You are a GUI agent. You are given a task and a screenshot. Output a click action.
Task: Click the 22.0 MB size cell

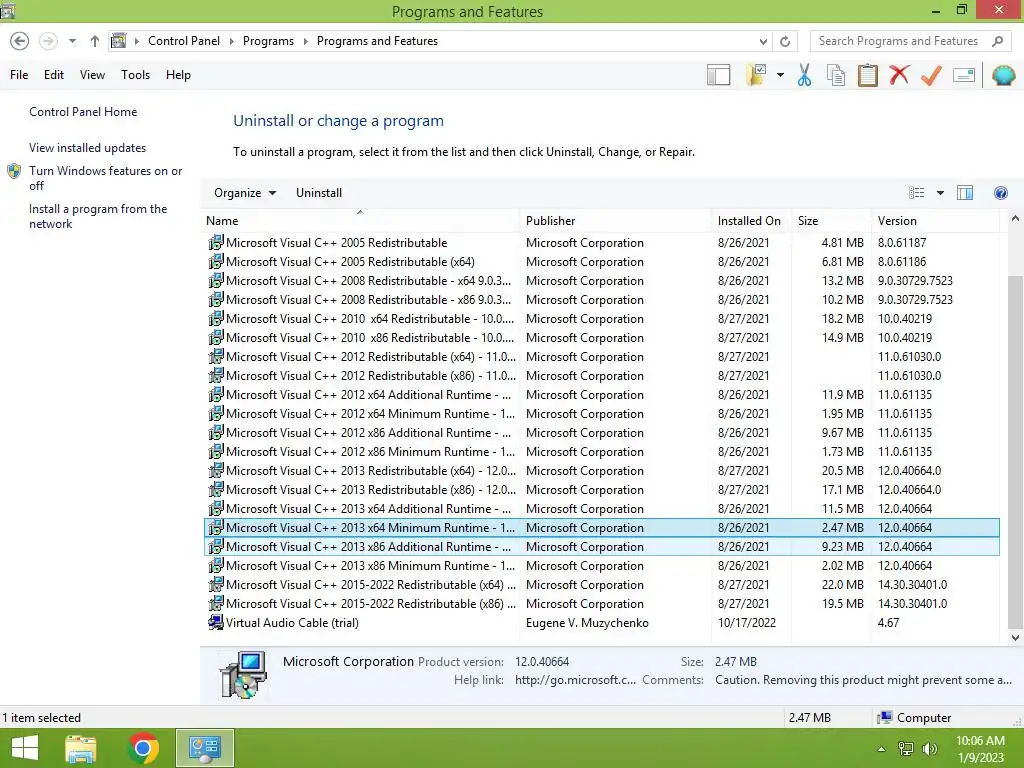coord(842,584)
